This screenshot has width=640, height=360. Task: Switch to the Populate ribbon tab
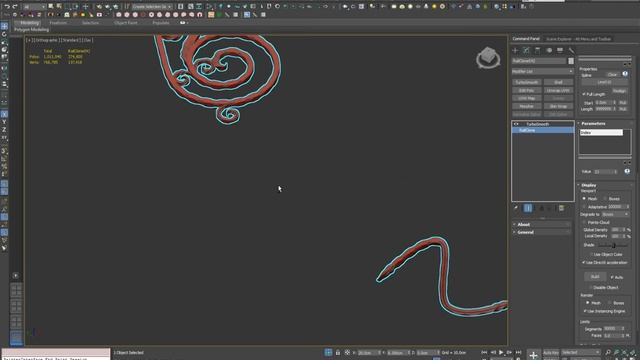click(x=161, y=23)
